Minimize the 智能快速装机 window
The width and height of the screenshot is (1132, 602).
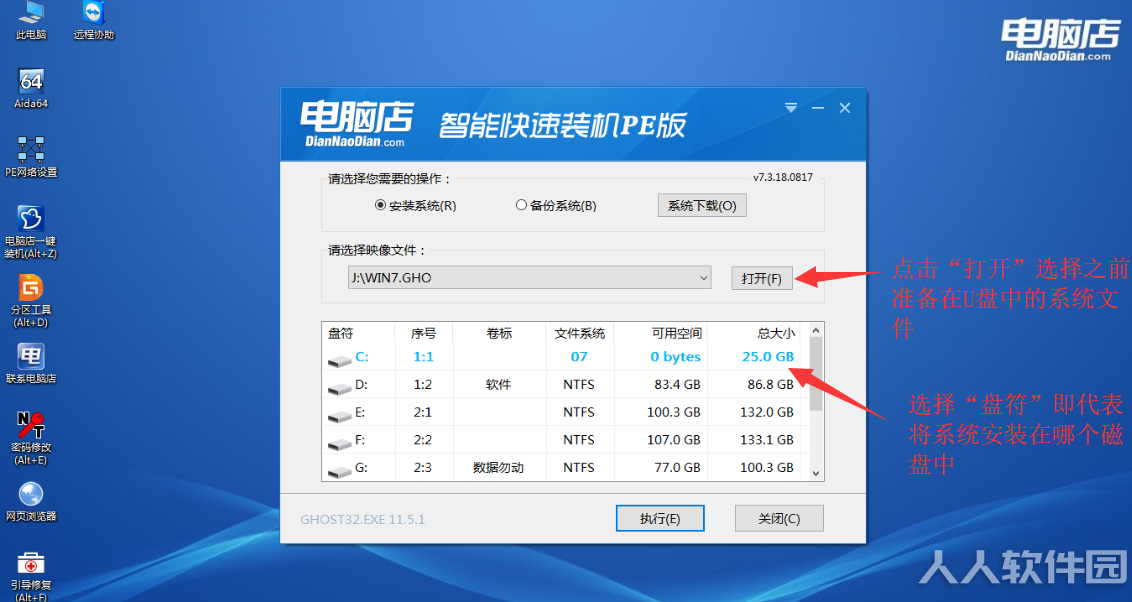pyautogui.click(x=818, y=108)
